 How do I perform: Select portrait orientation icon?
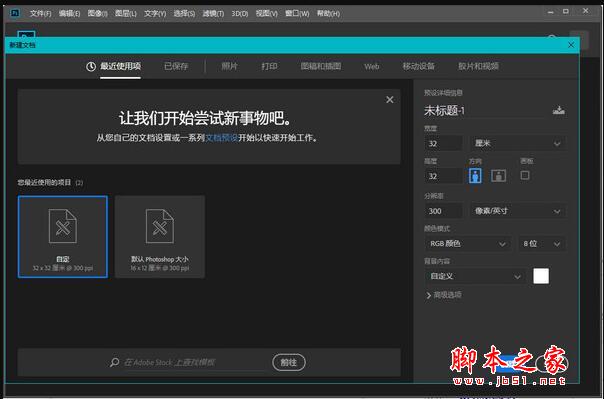tap(475, 176)
